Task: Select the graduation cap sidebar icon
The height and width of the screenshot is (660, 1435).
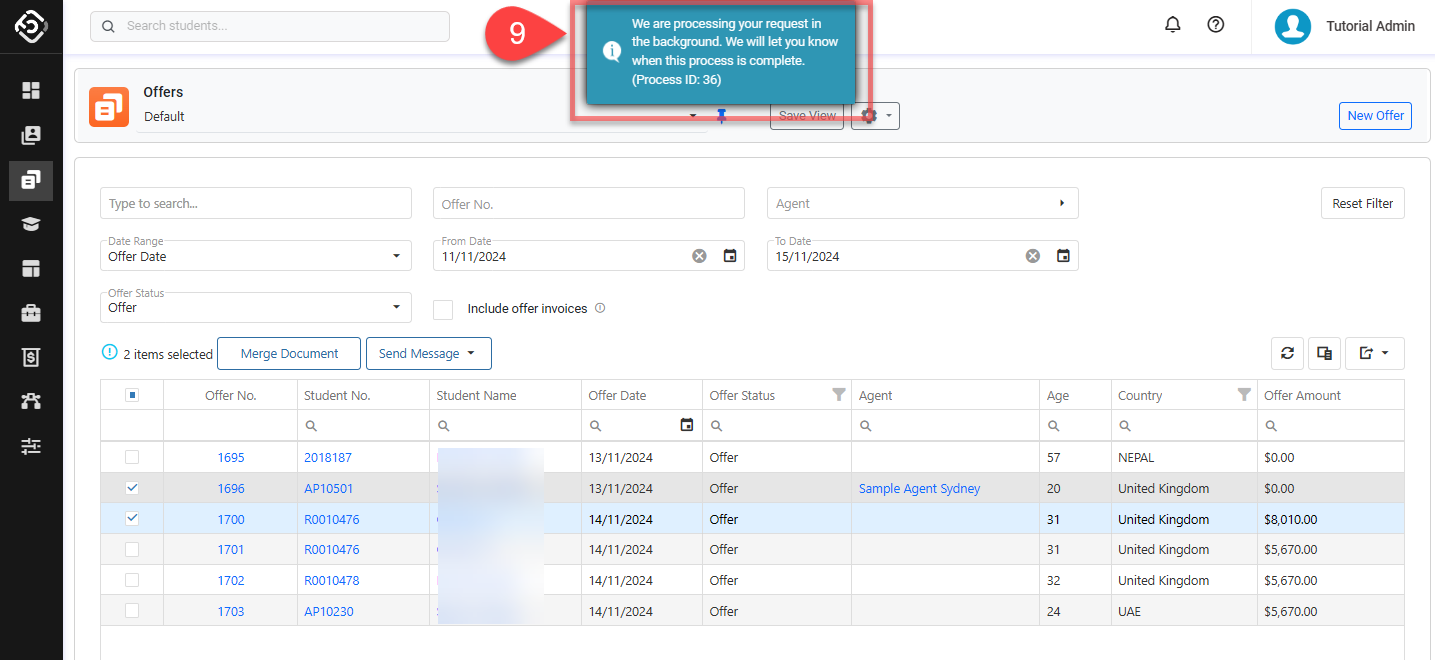Action: pos(31,224)
